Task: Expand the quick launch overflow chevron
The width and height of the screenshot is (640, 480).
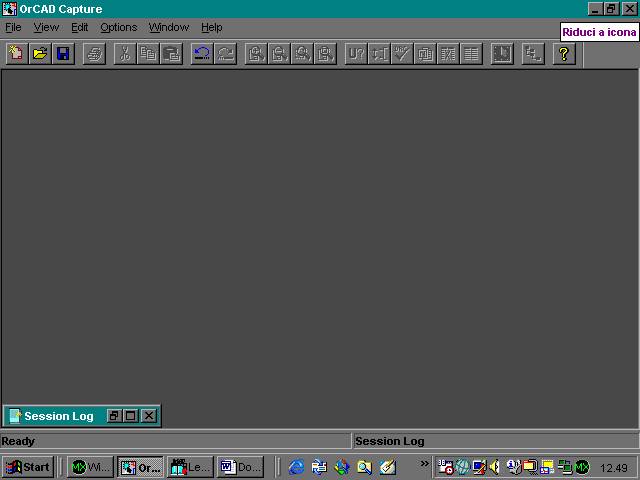Action: (x=424, y=463)
